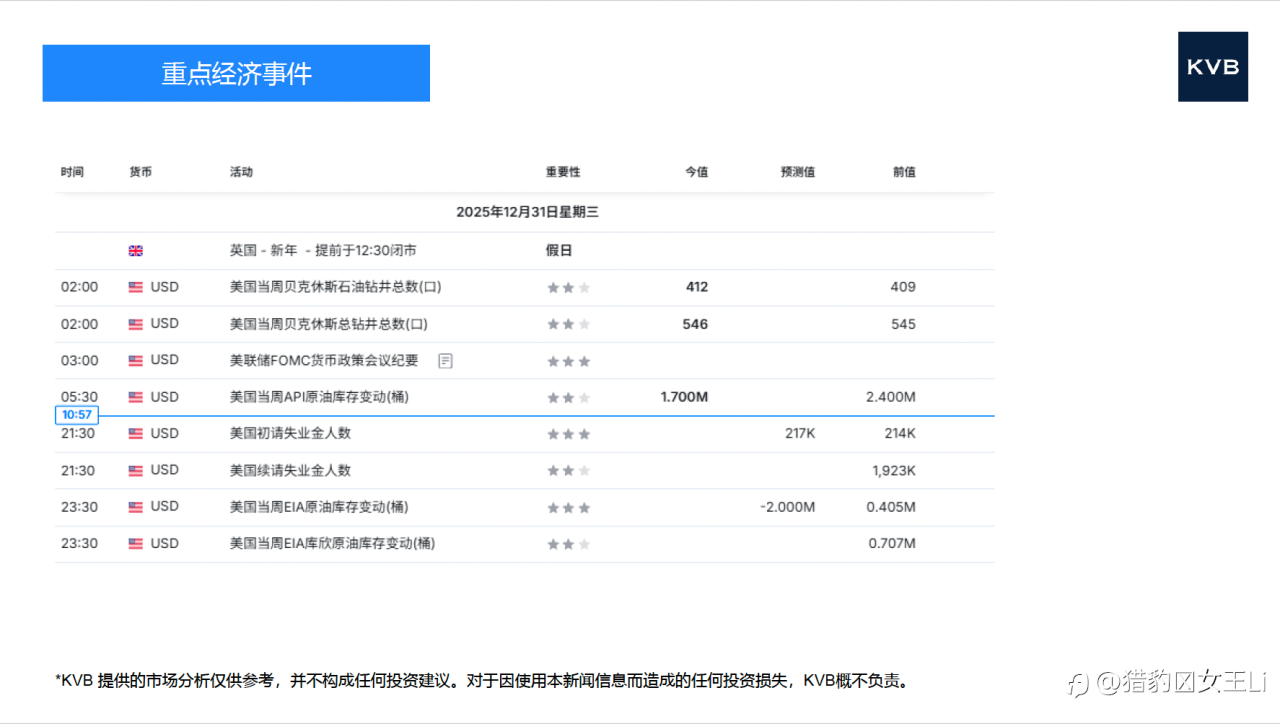This screenshot has width=1280, height=724.
Task: Open the 美国初请失业金人数 event
Action: [290, 434]
